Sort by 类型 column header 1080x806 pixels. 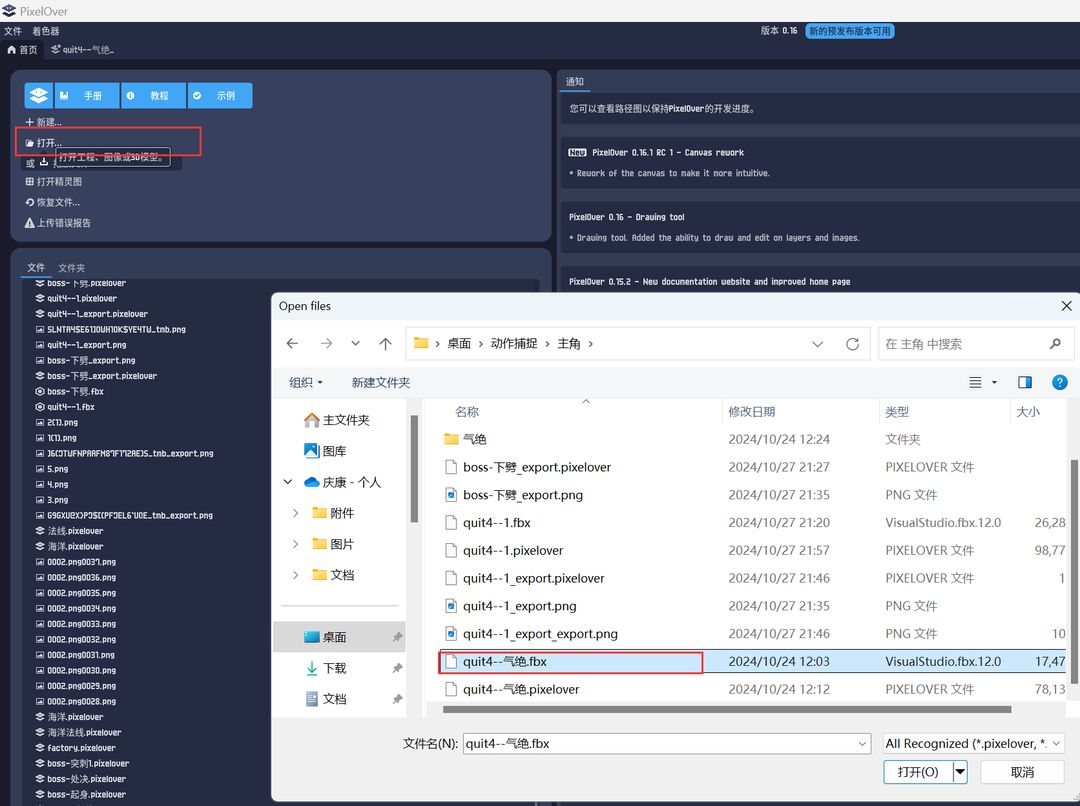pos(897,412)
